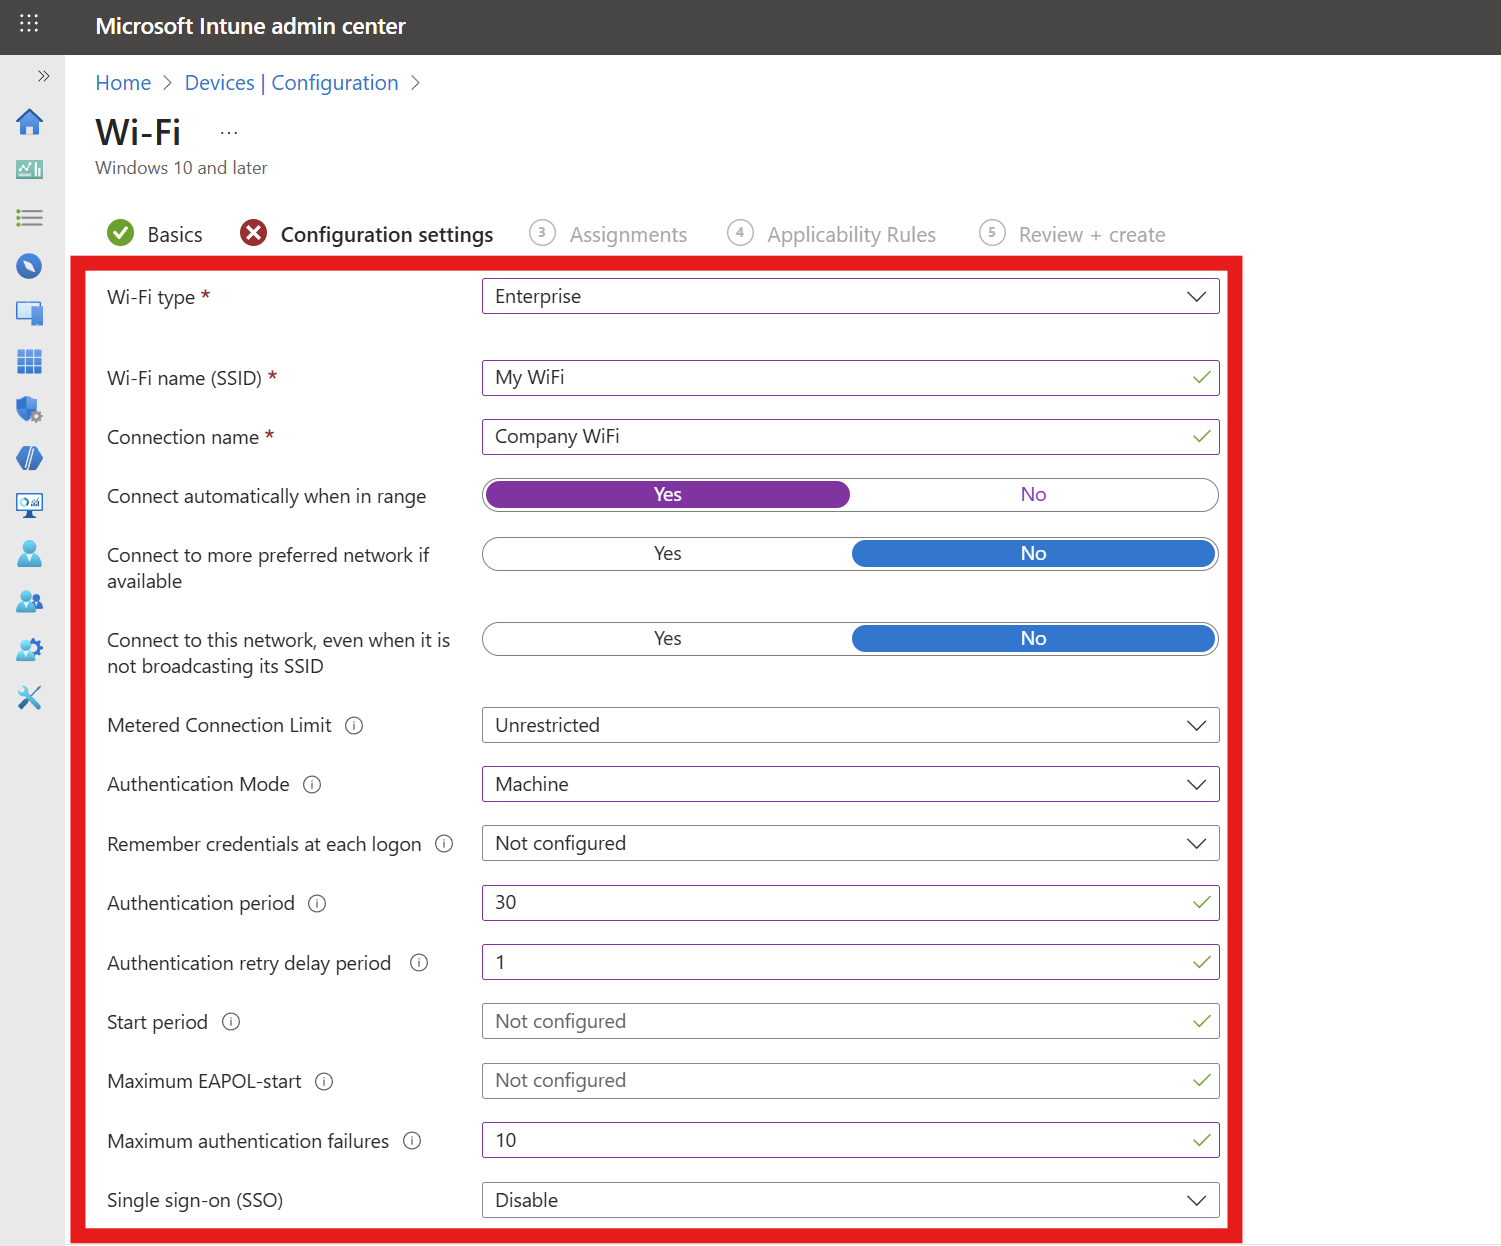
Task: Open the Troubleshooting wrench icon
Action: coord(30,697)
